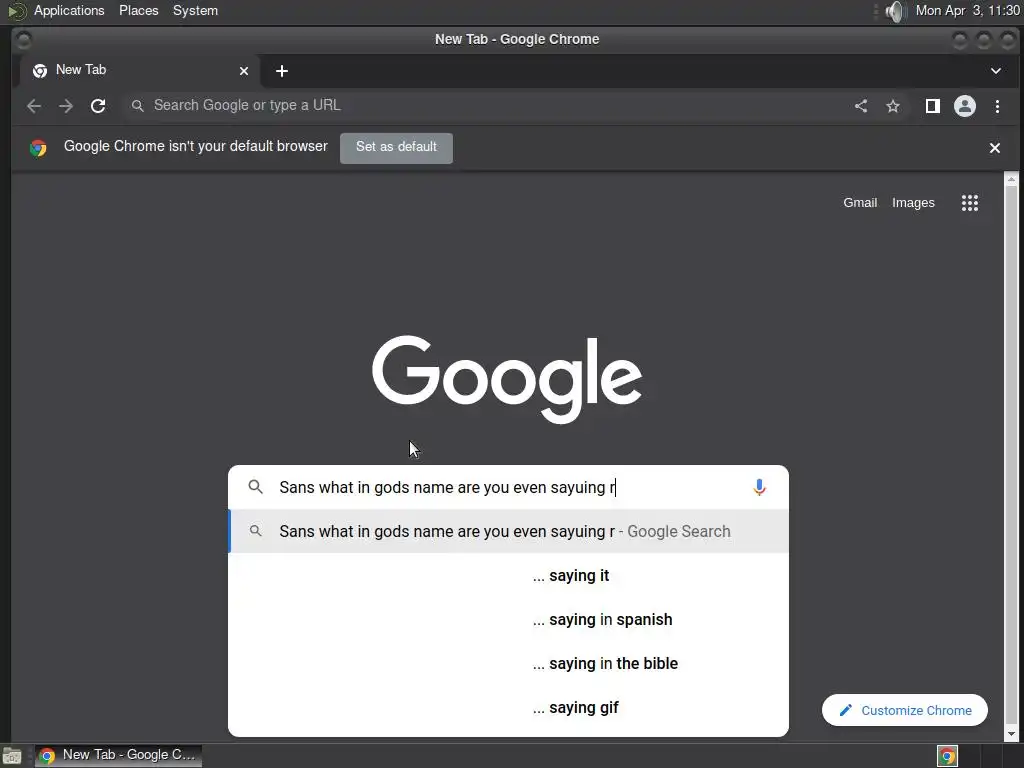Click the browser forward arrow
This screenshot has width=1024, height=768.
[x=66, y=106]
